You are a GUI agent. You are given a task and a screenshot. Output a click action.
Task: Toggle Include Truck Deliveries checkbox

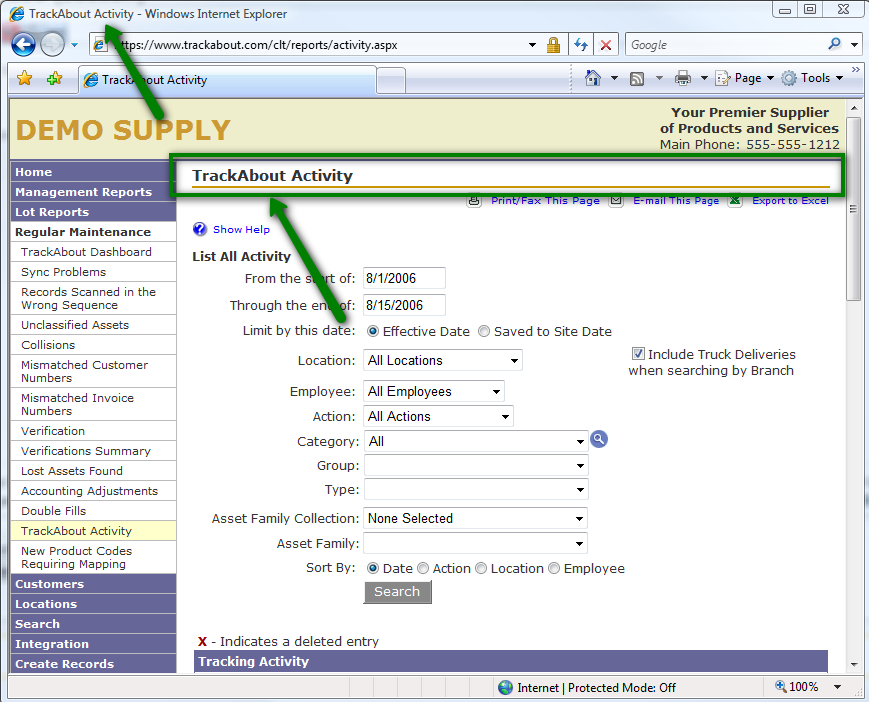click(638, 353)
